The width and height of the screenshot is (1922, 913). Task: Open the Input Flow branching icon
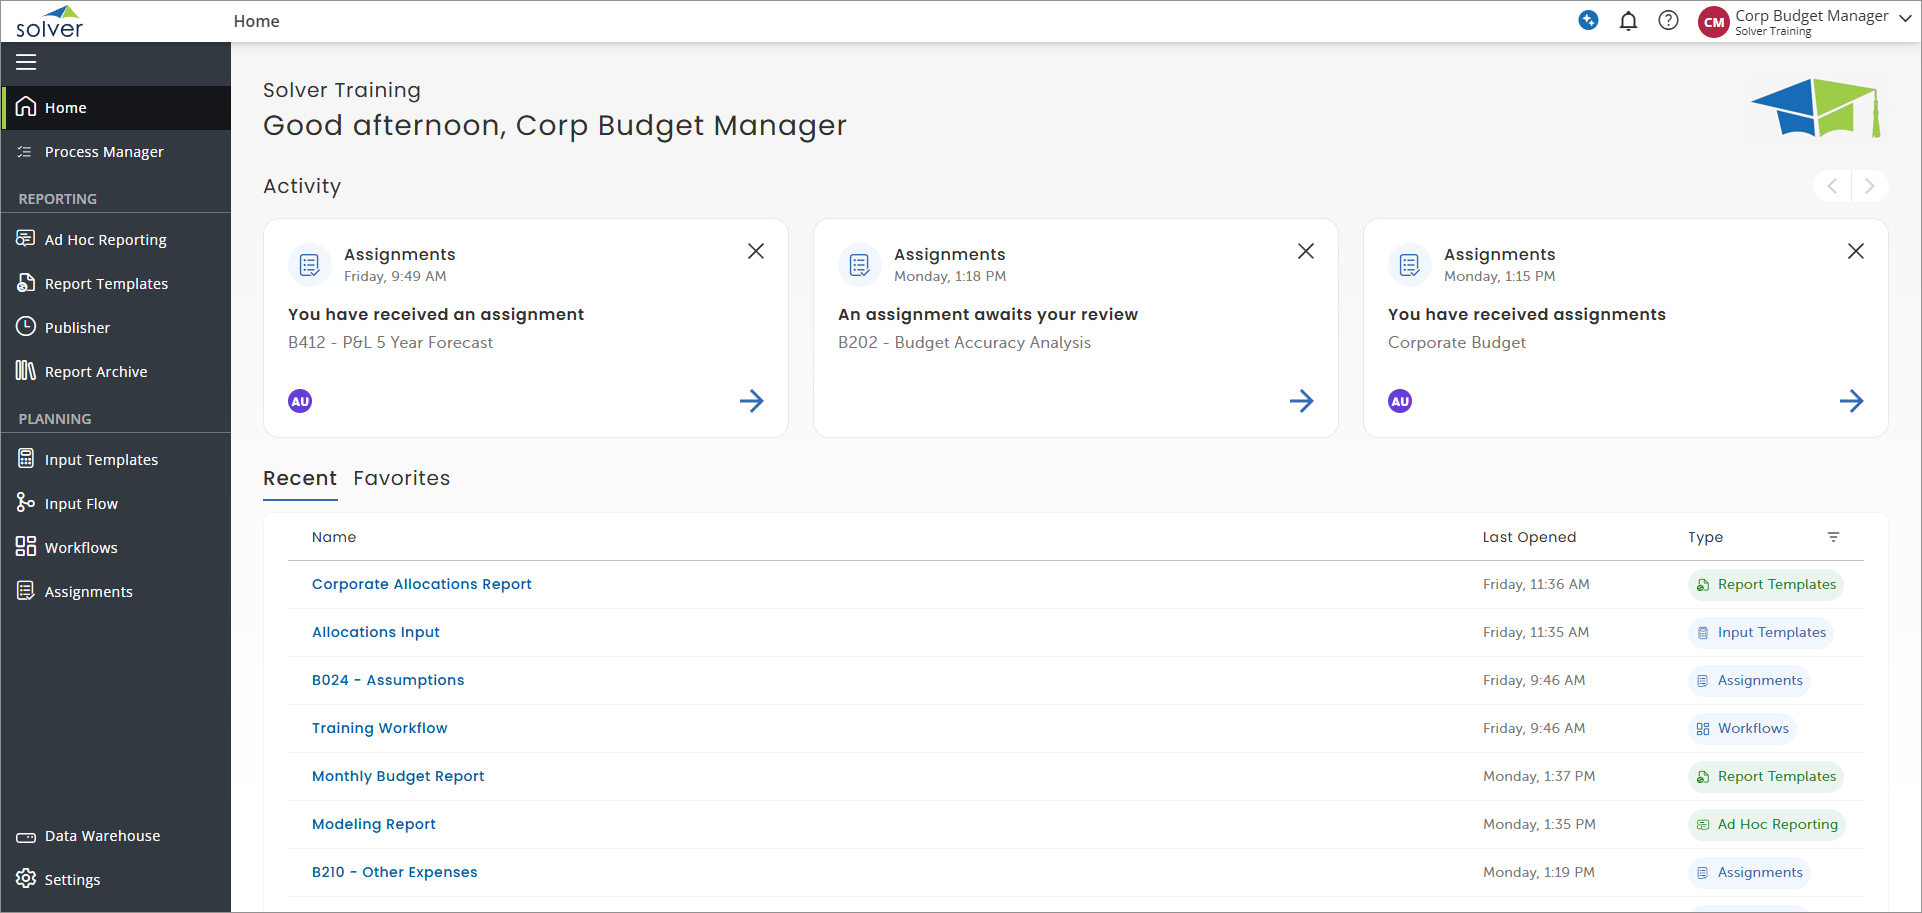pyautogui.click(x=25, y=503)
